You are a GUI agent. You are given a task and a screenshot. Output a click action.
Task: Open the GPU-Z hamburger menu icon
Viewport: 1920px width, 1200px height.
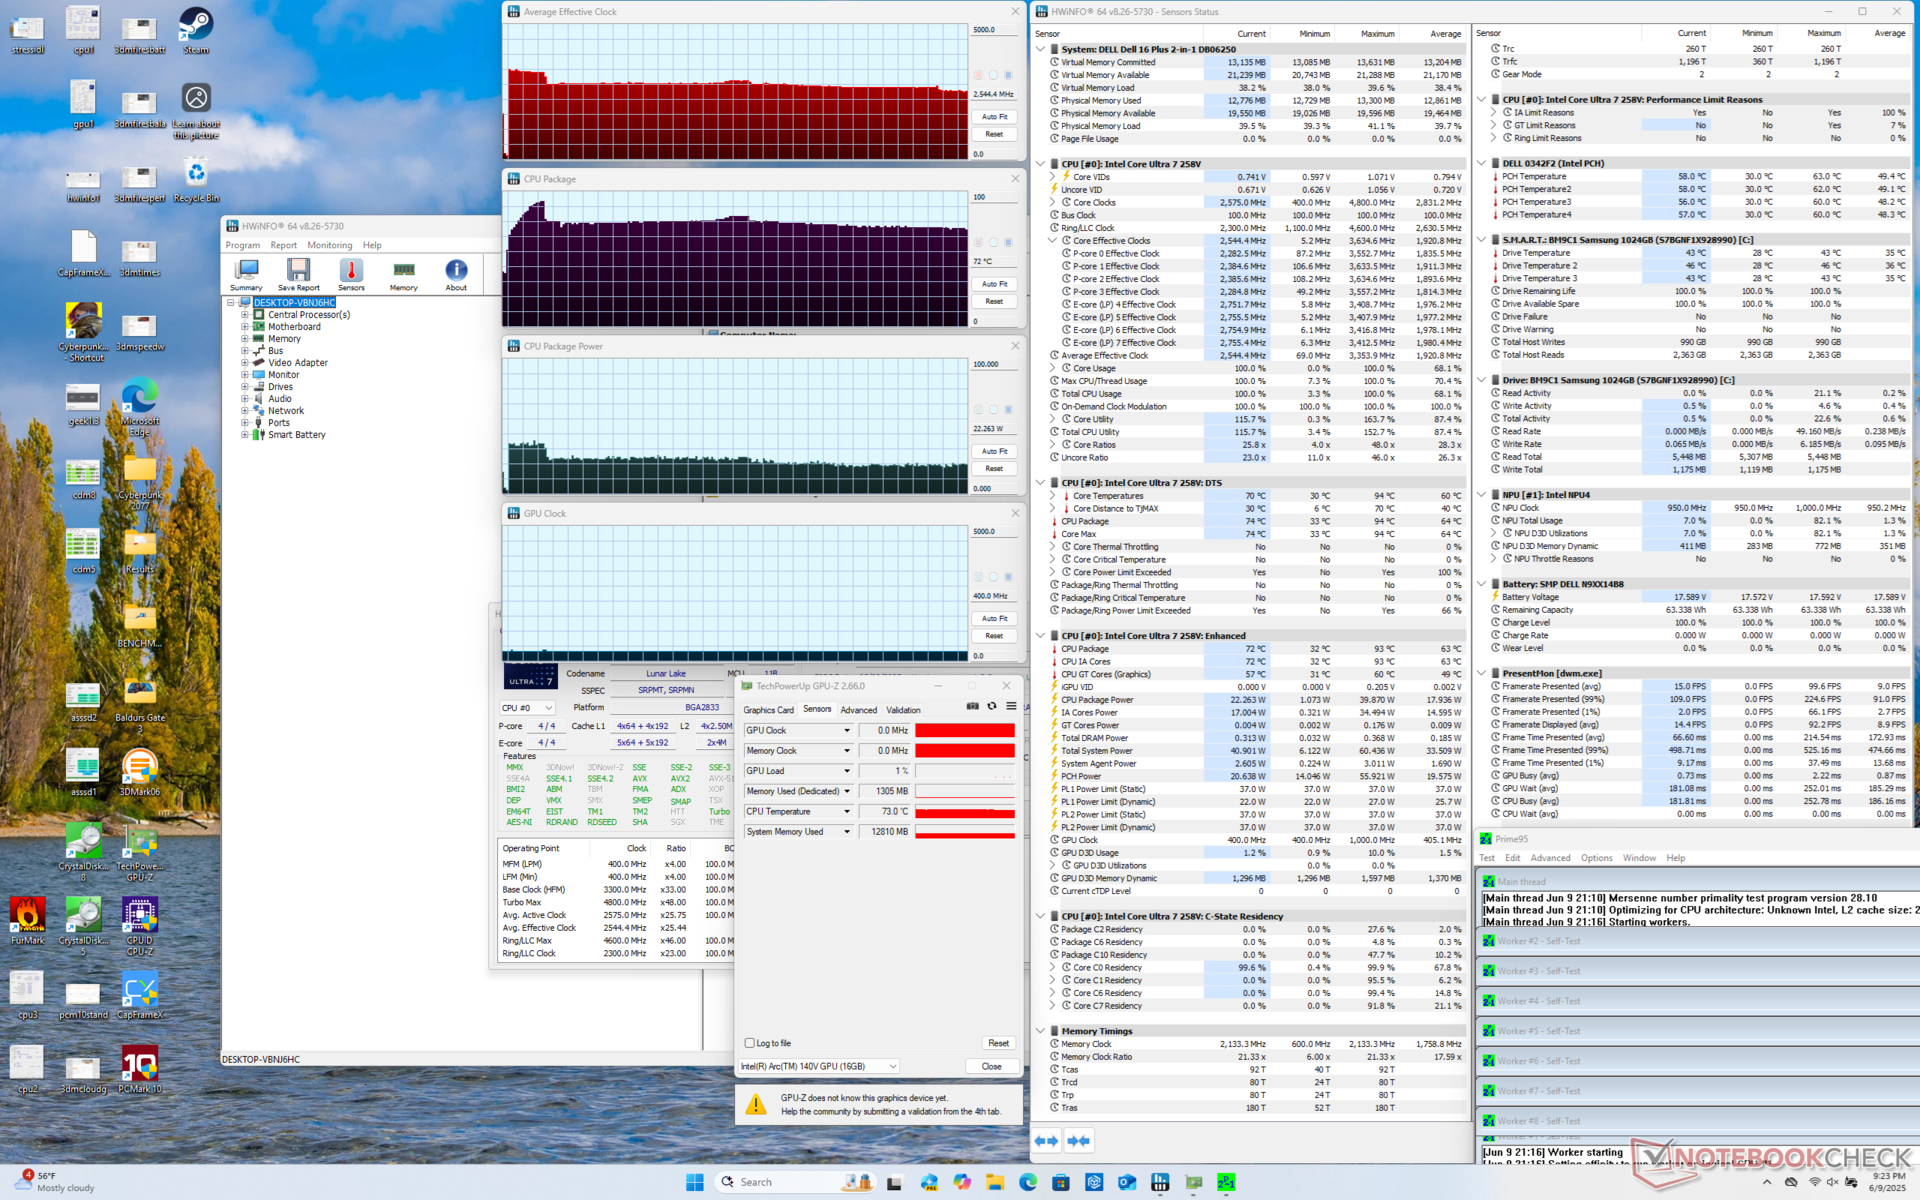[1011, 706]
